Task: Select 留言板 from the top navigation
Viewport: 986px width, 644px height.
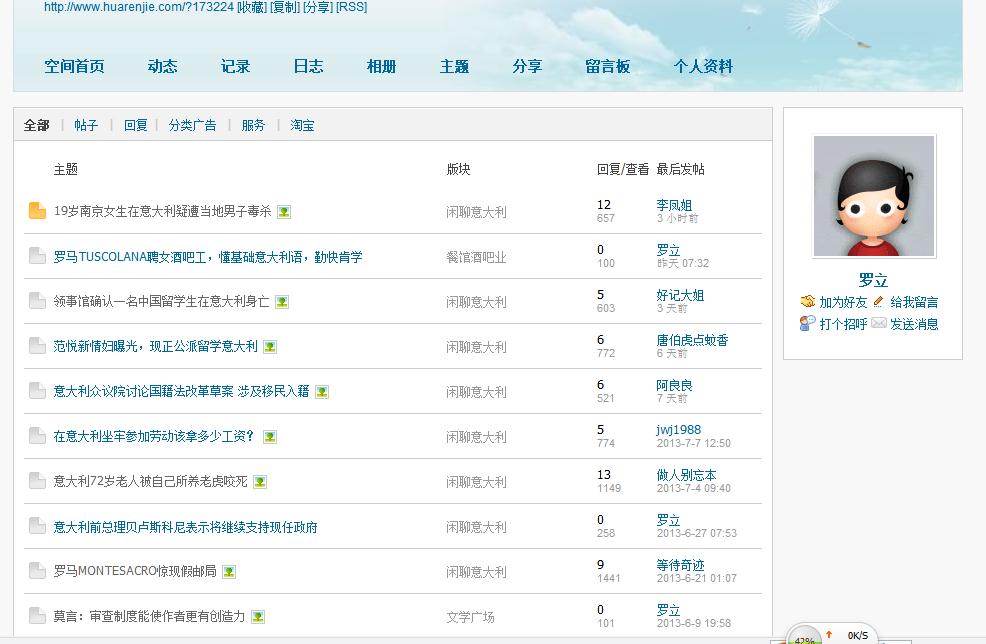Action: [x=608, y=67]
